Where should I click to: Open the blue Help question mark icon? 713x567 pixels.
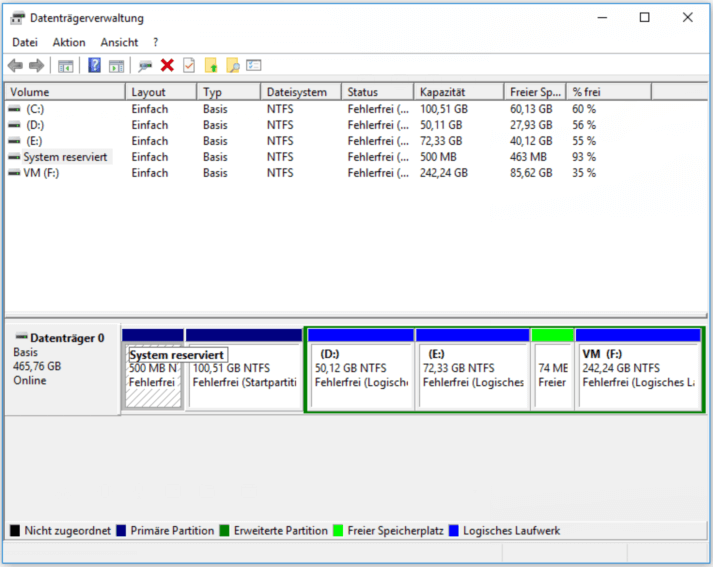pyautogui.click(x=94, y=65)
